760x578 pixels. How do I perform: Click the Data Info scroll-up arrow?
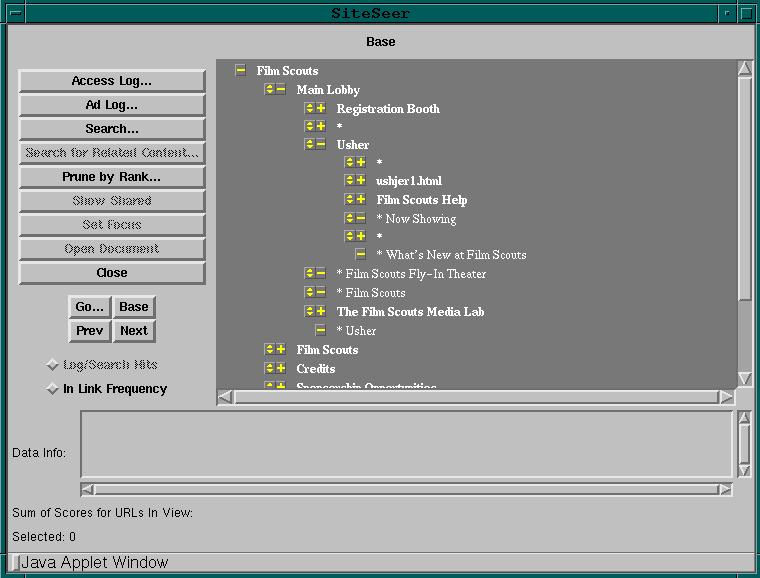pyautogui.click(x=744, y=418)
